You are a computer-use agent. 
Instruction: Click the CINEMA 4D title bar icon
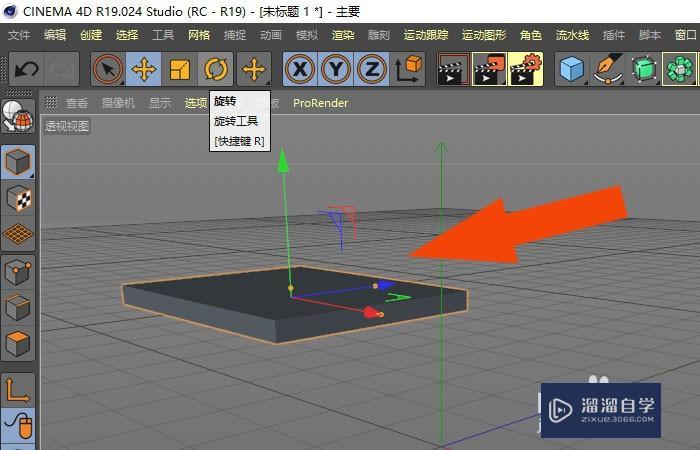pyautogui.click(x=9, y=11)
